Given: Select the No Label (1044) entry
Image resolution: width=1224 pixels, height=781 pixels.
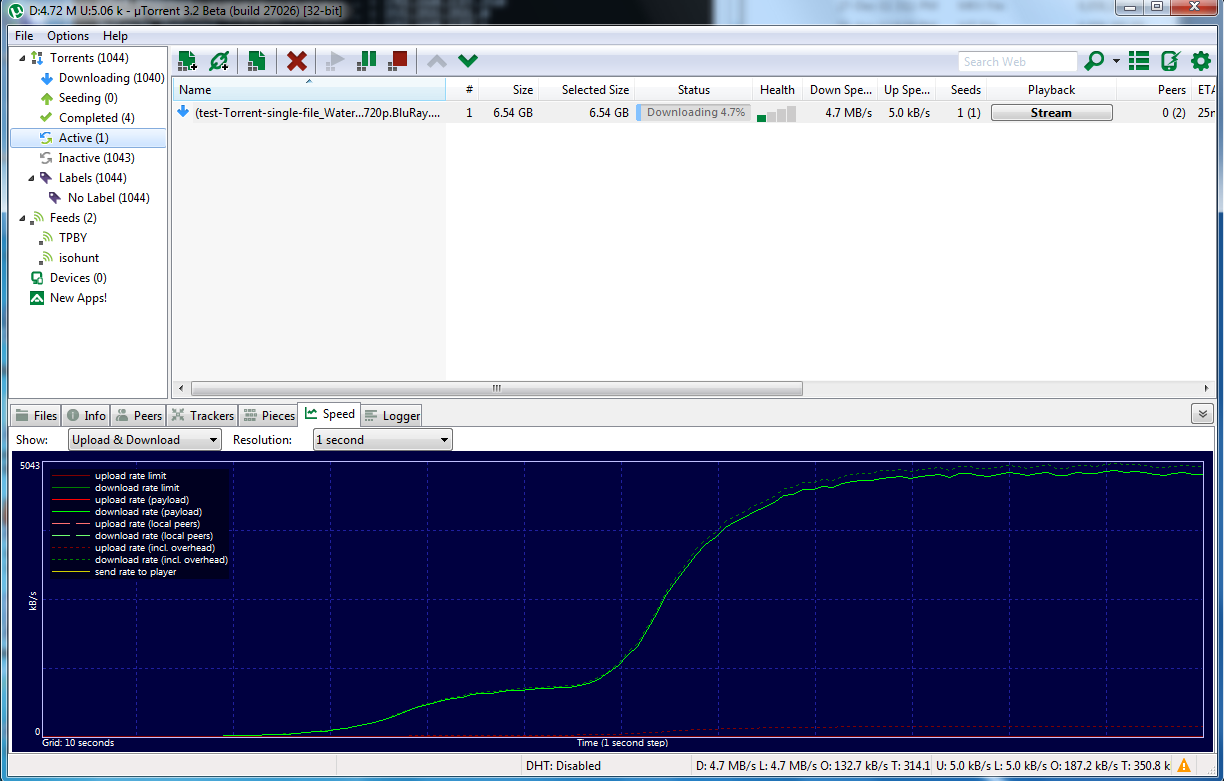Looking at the screenshot, I should (99, 198).
